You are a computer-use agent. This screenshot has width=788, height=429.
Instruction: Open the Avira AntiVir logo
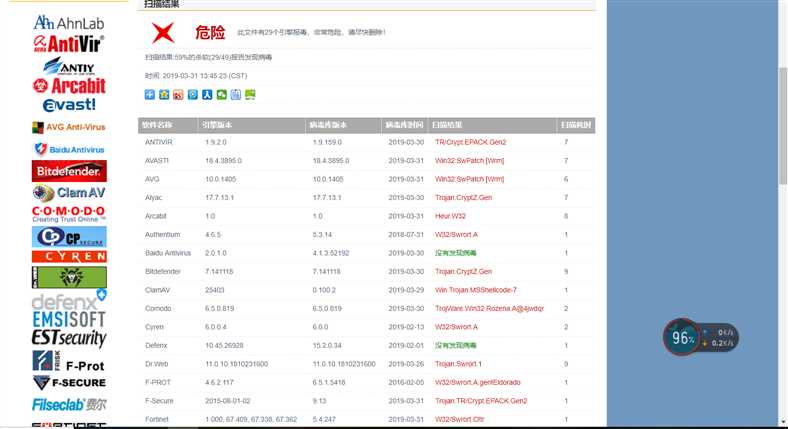click(x=69, y=44)
